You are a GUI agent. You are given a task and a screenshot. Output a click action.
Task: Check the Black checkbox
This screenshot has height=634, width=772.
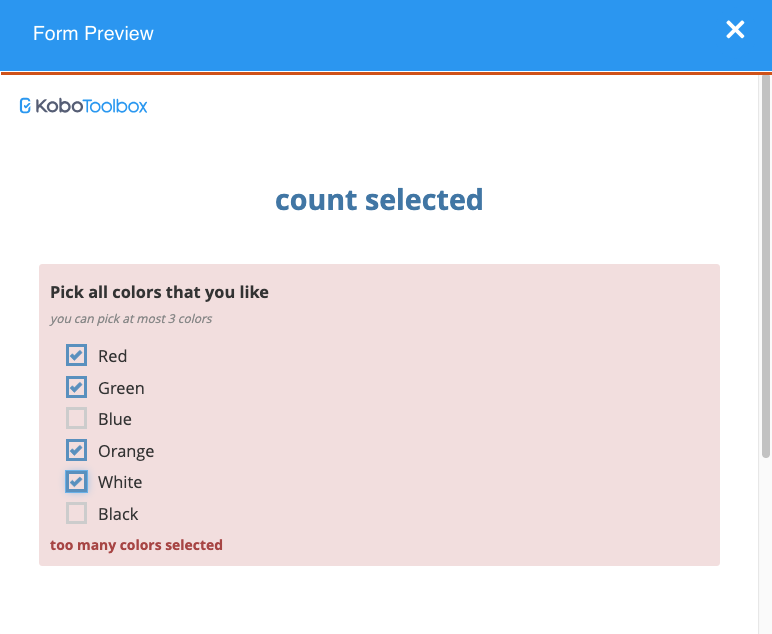click(x=76, y=513)
